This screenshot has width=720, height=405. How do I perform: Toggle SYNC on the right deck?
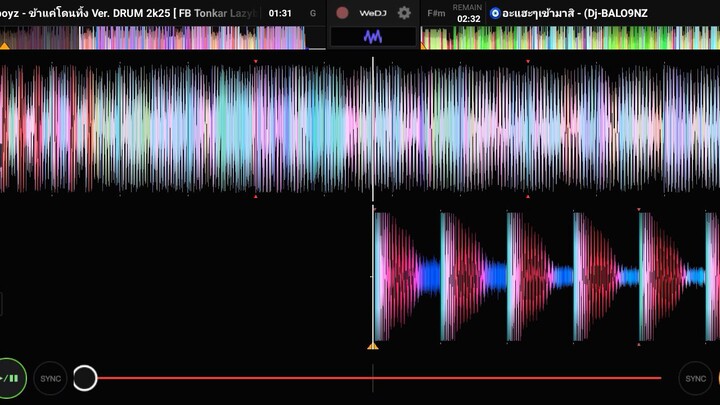(695, 378)
